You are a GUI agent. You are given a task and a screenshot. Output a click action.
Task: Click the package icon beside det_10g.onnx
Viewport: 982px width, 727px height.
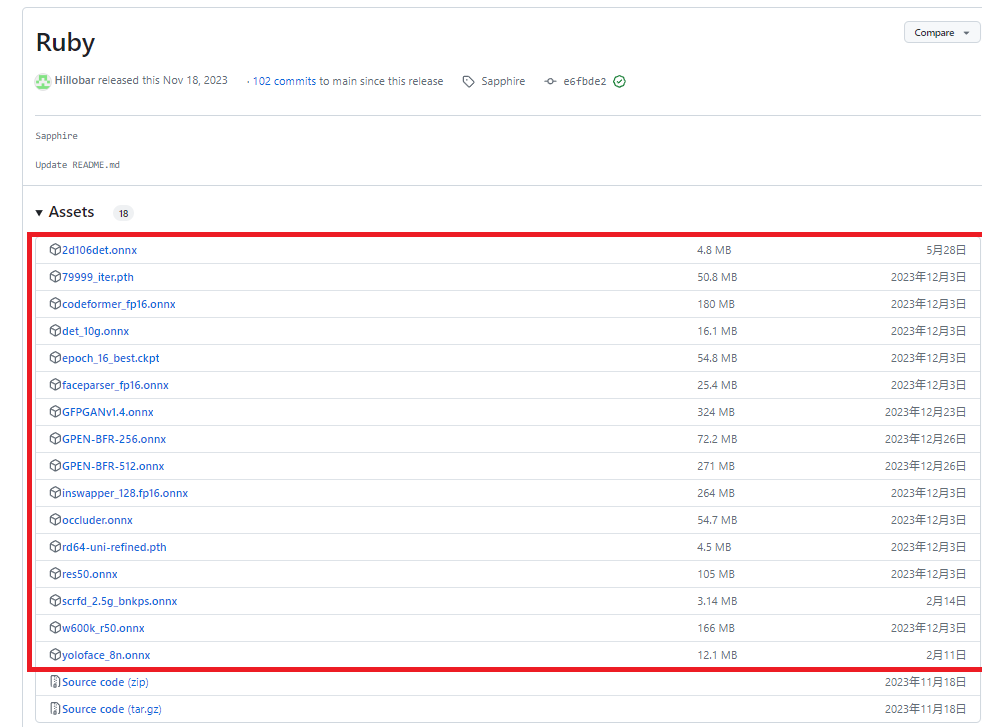pyautogui.click(x=55, y=331)
